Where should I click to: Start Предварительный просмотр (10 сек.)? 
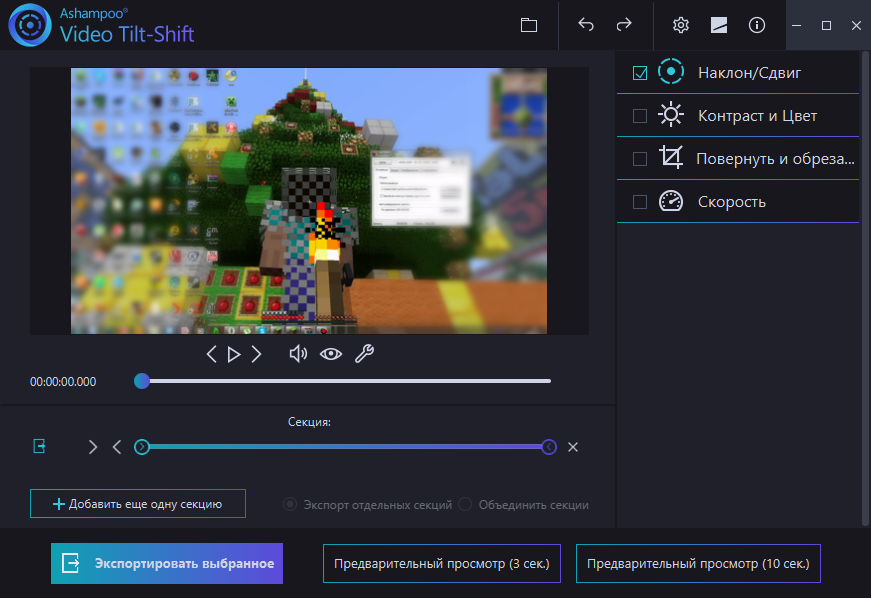click(698, 564)
